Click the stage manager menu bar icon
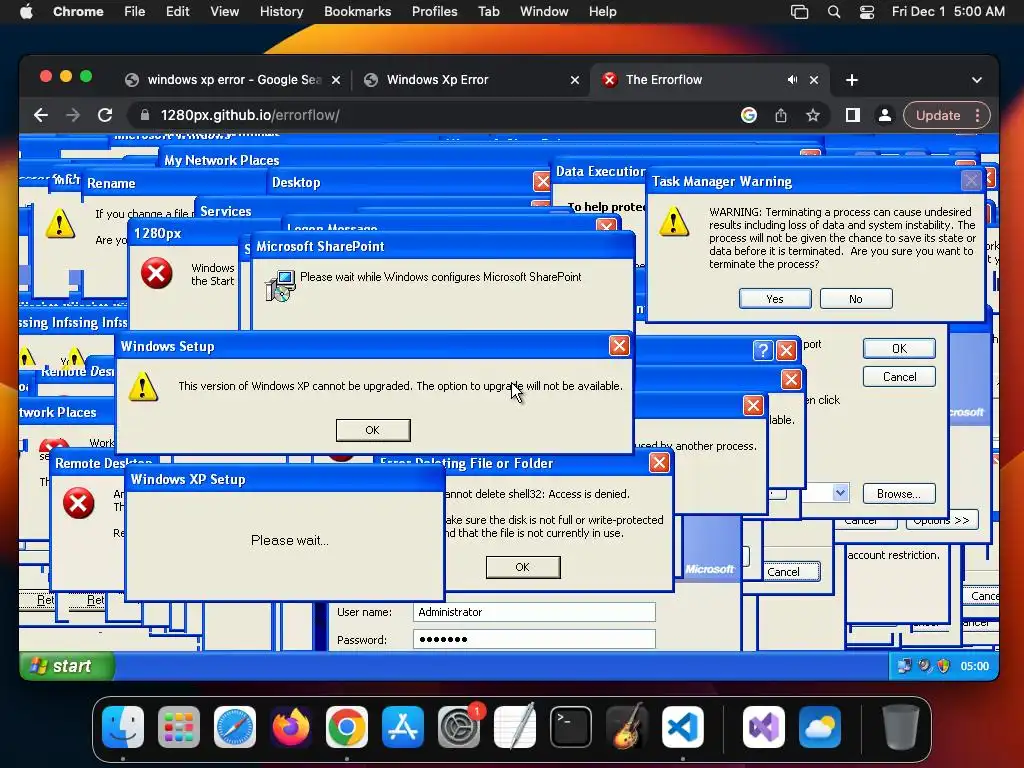 pos(799,12)
